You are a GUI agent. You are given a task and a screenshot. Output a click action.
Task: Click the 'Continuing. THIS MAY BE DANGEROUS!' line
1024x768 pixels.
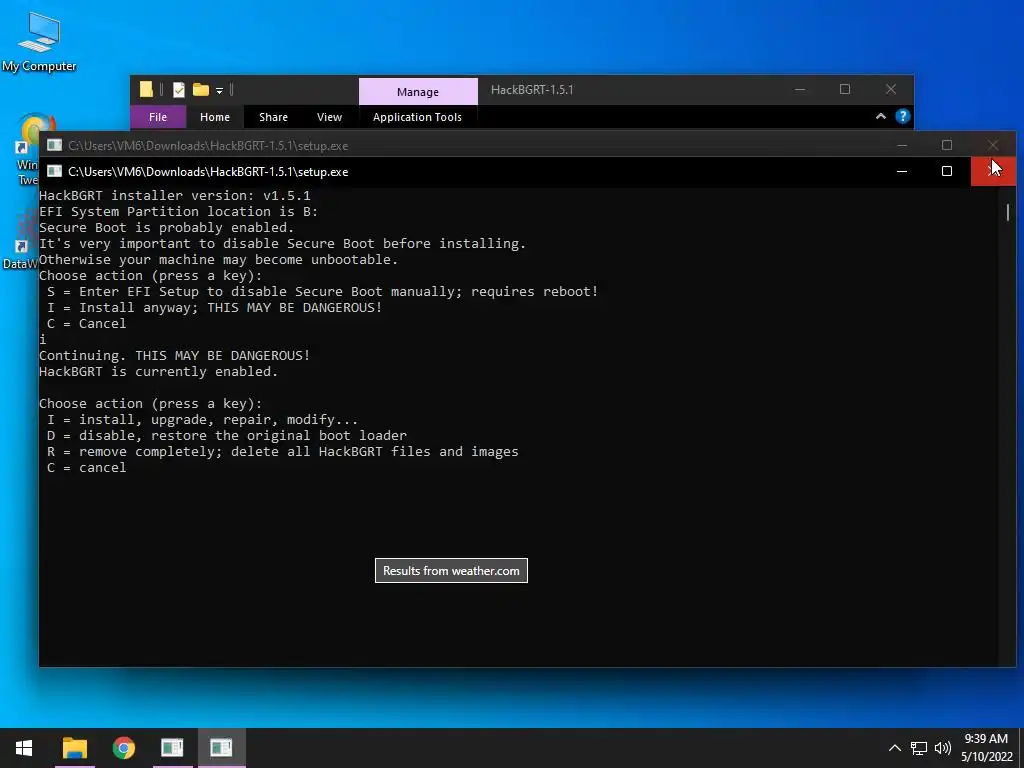tap(175, 355)
